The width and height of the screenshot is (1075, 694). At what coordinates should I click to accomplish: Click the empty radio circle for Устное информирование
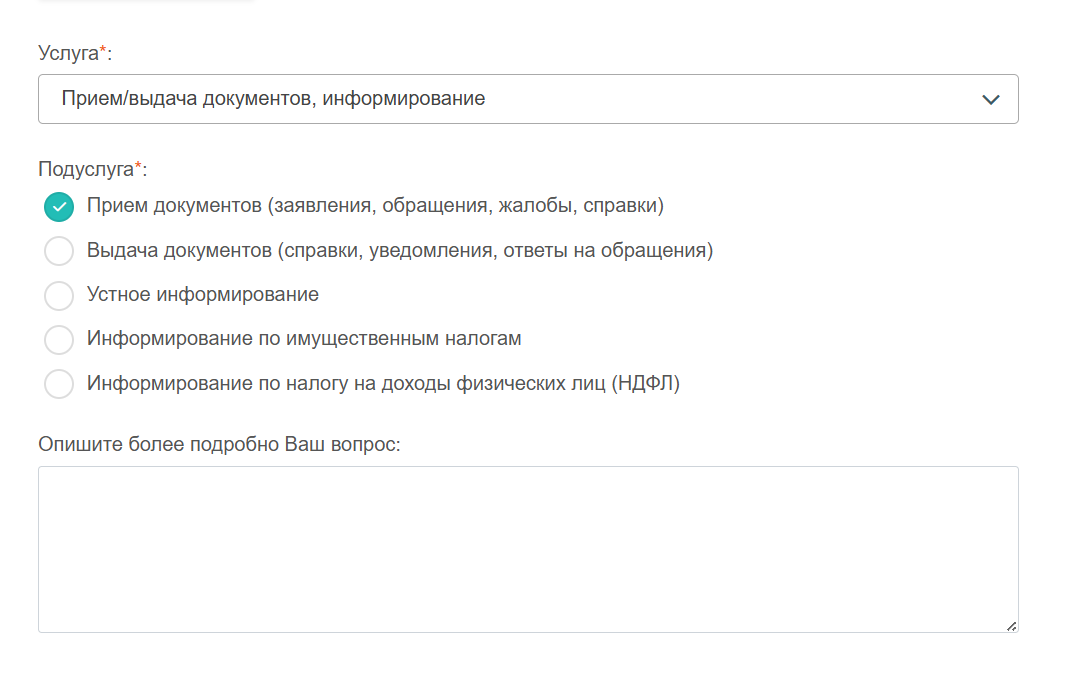click(x=58, y=295)
